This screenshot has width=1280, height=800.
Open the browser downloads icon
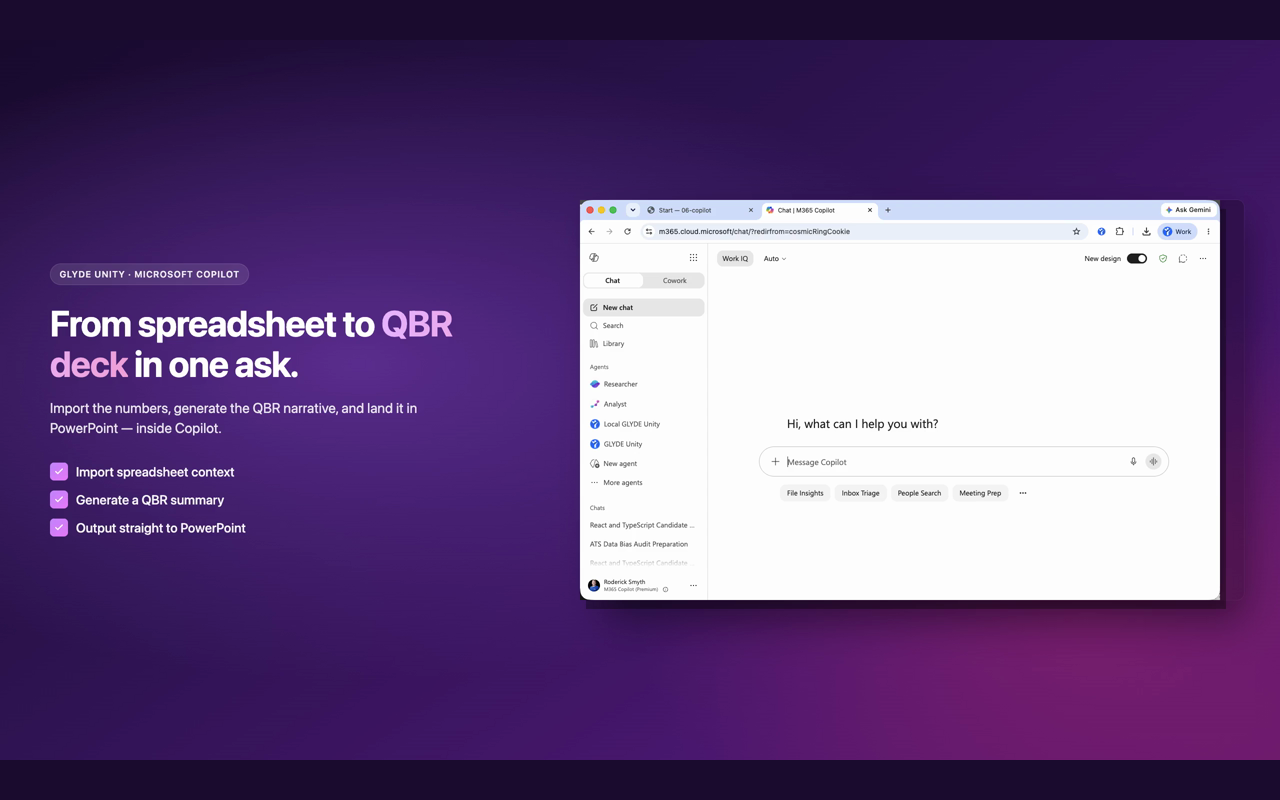[x=1146, y=232]
